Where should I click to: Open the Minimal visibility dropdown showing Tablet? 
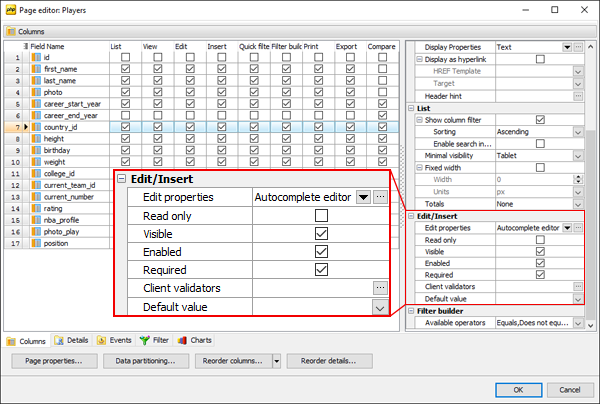578,155
